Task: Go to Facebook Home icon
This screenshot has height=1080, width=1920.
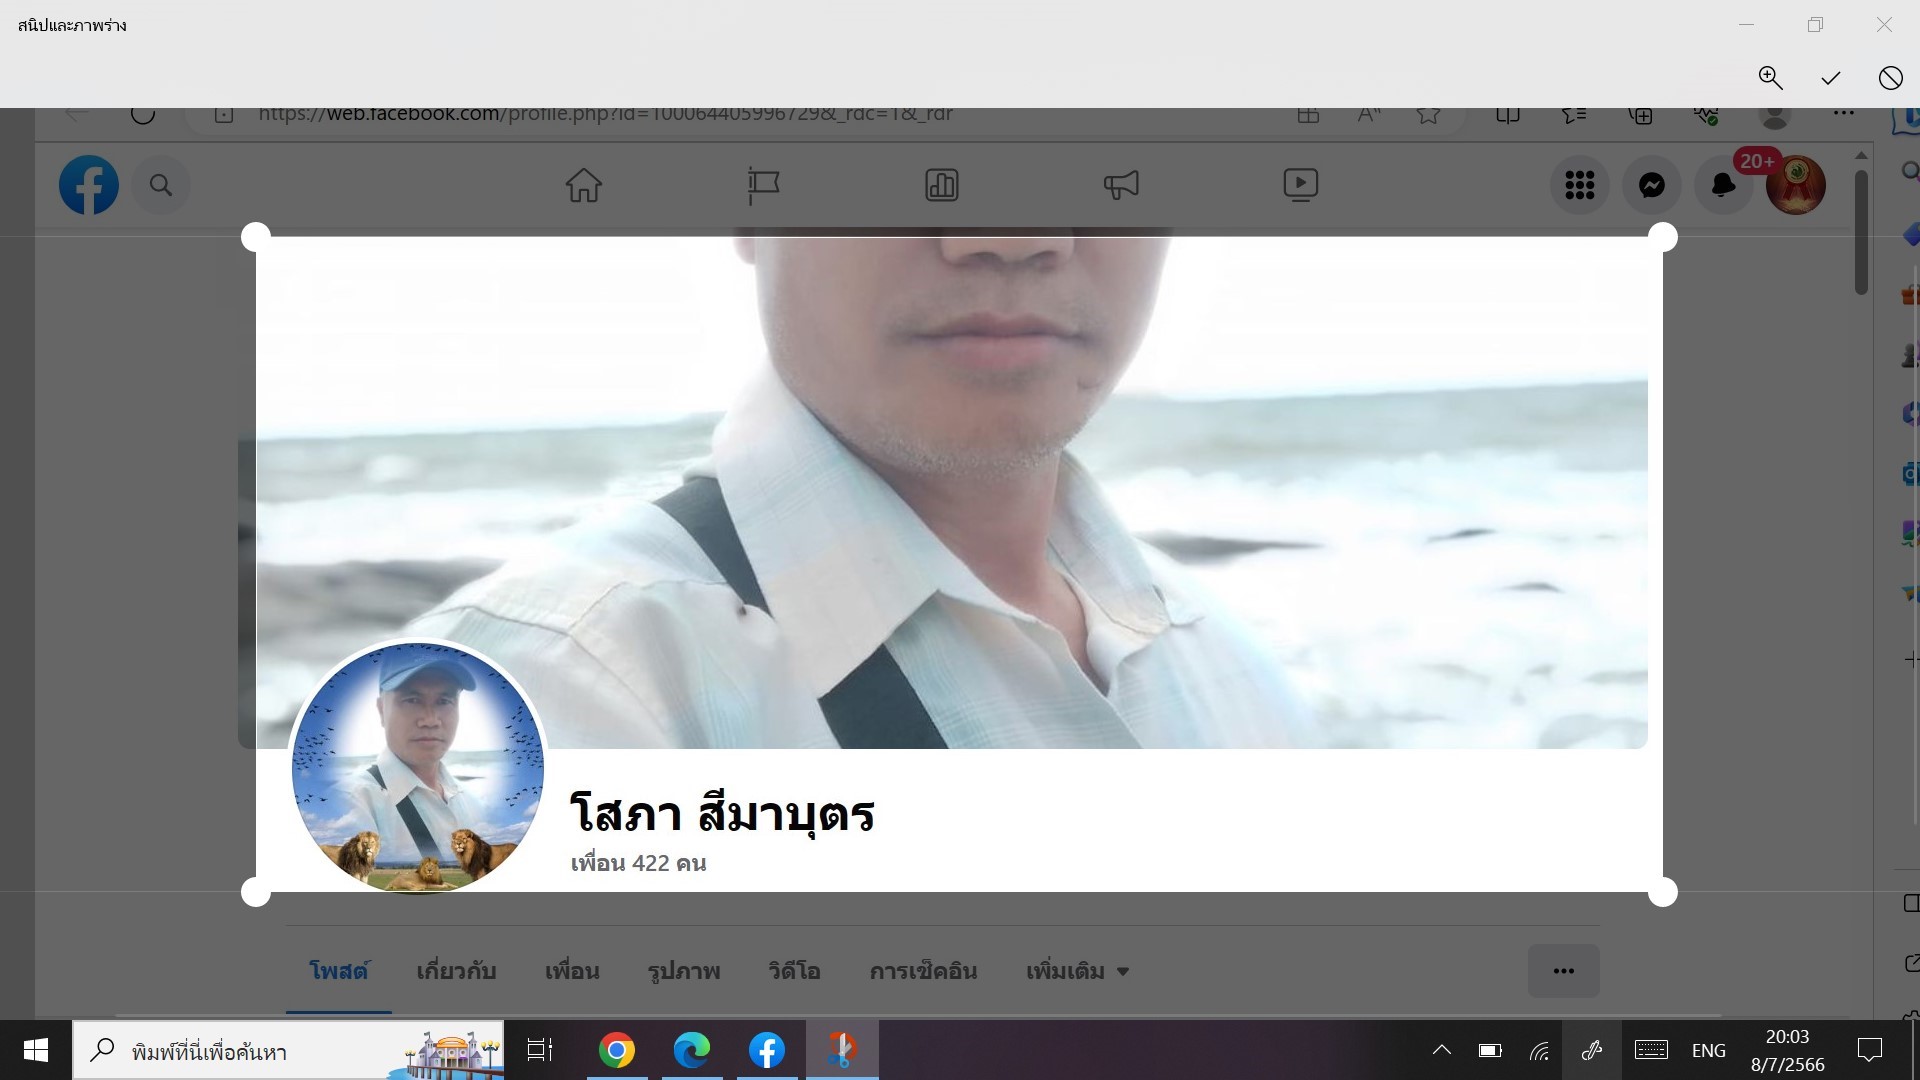Action: pos(584,185)
